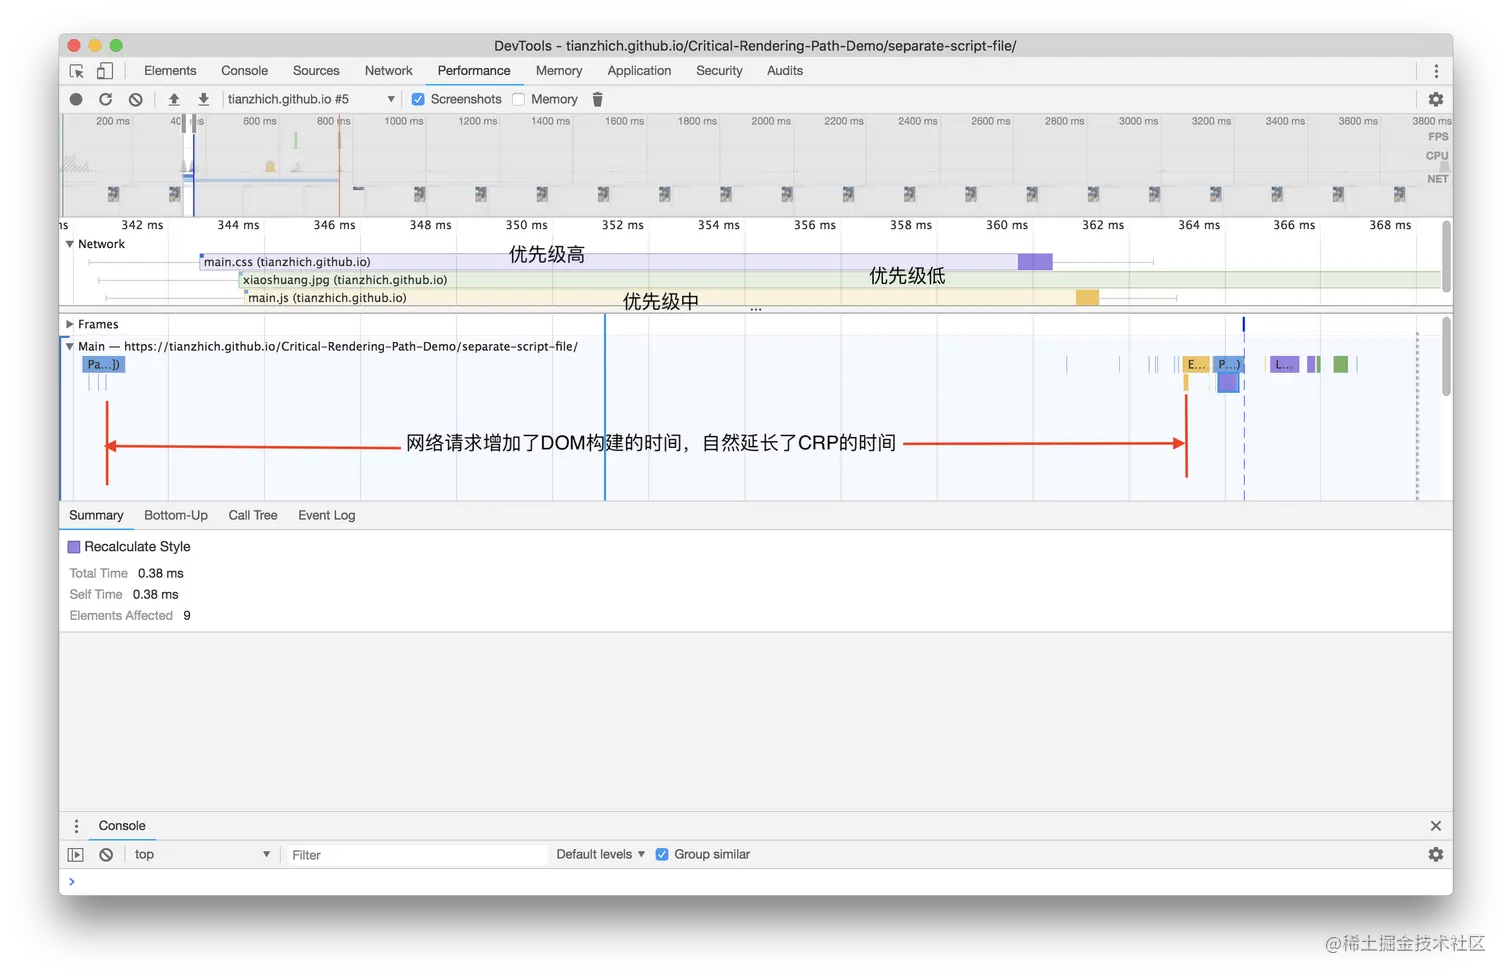Viewport: 1512px width, 980px height.
Task: Toggle Group similar checkbox
Action: click(x=662, y=854)
